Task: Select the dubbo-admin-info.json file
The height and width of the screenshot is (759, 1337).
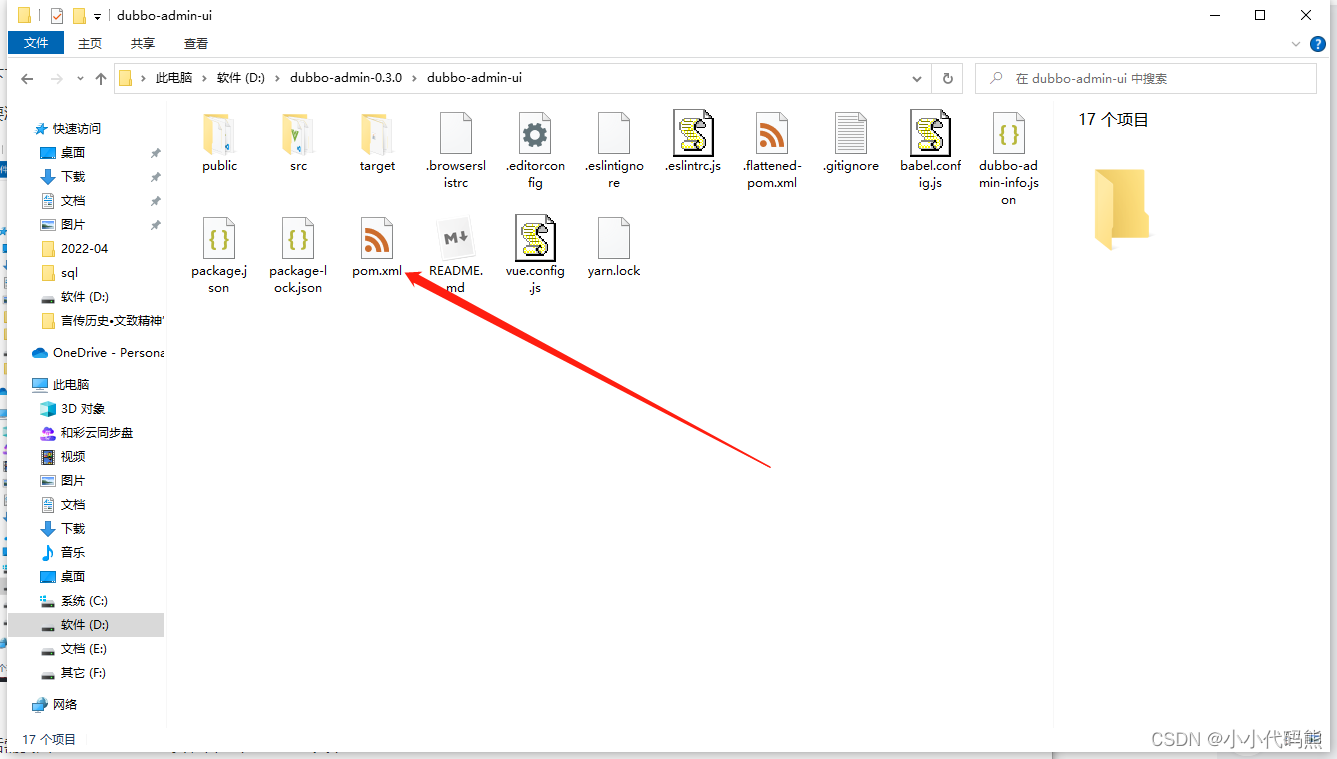Action: pyautogui.click(x=1009, y=158)
